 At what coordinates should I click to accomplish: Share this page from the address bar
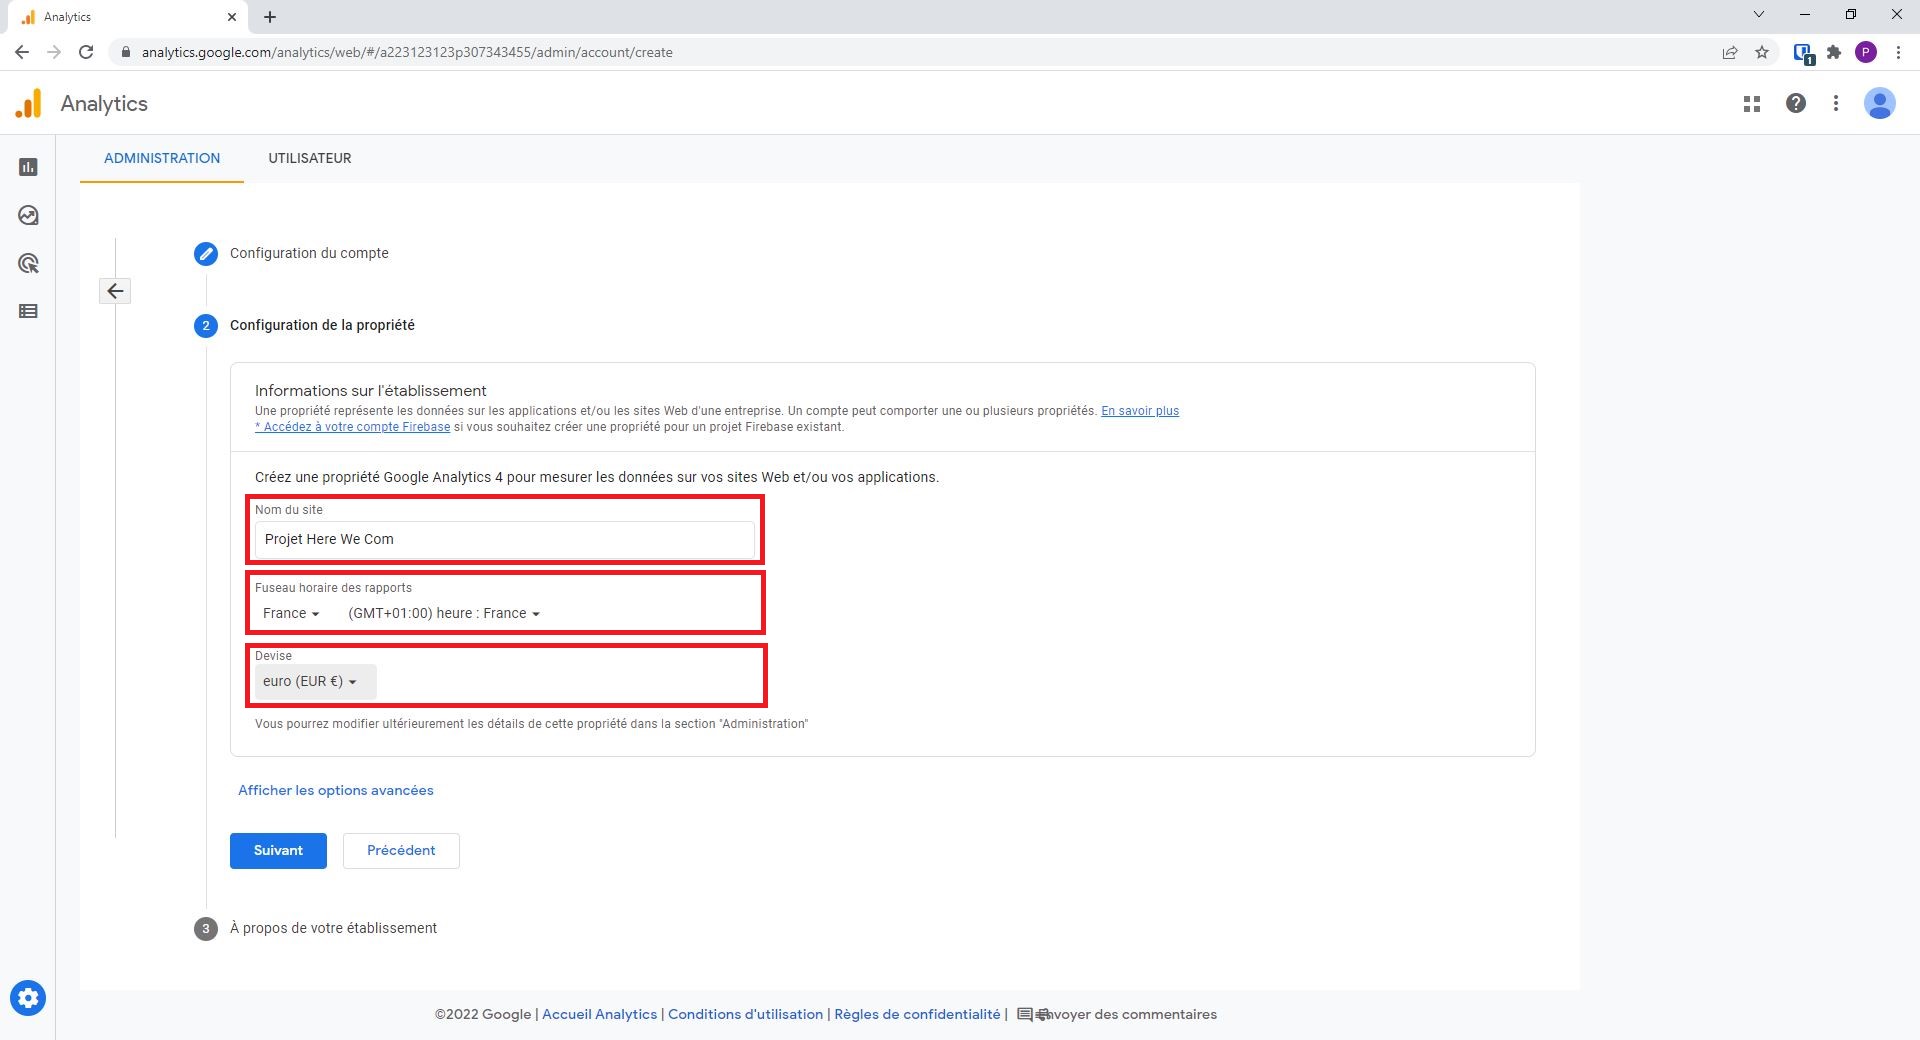pos(1730,52)
